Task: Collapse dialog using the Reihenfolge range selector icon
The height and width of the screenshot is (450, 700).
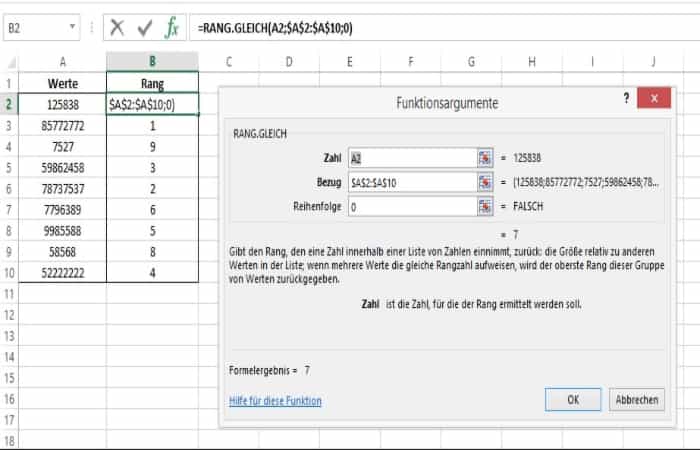Action: point(485,207)
